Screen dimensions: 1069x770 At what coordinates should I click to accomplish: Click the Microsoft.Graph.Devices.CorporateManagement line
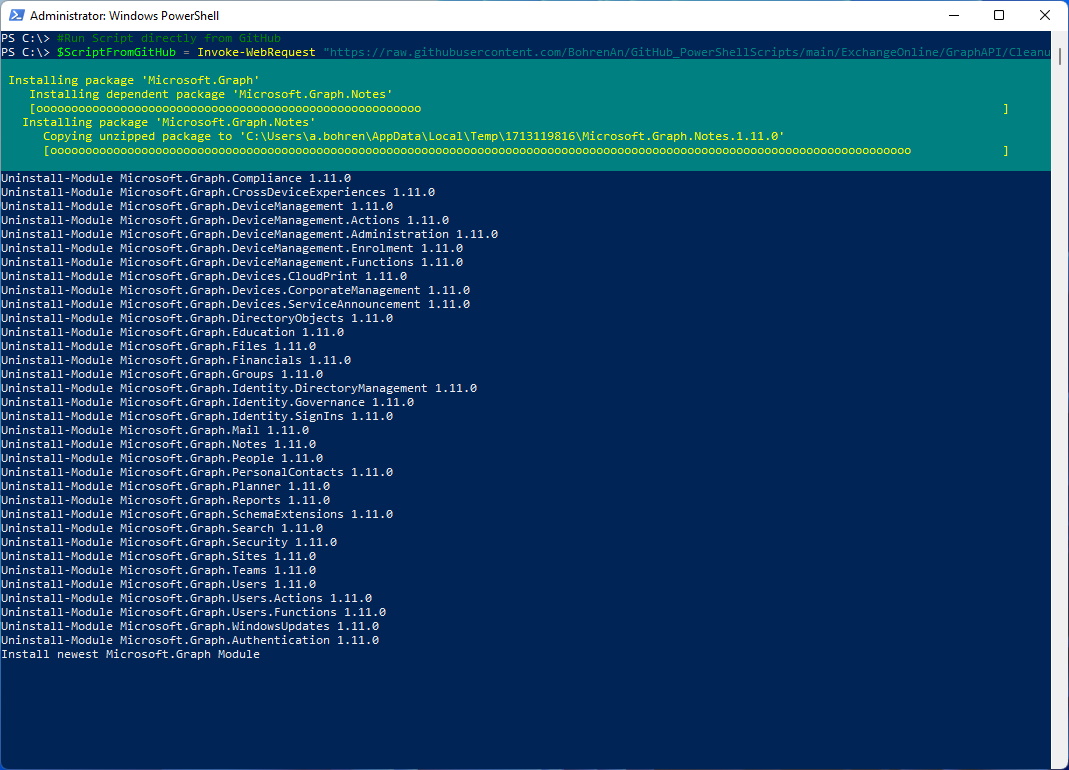pyautogui.click(x=235, y=291)
